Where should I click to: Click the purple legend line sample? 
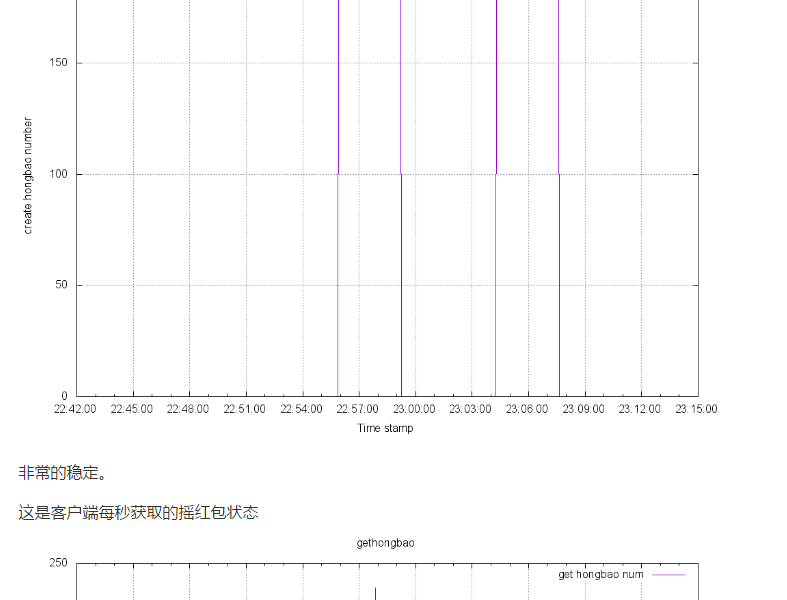click(x=669, y=575)
